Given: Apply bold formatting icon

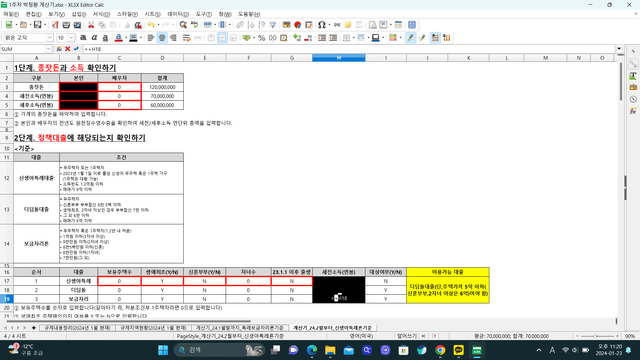Looking at the screenshot, I should pyautogui.click(x=83, y=38).
